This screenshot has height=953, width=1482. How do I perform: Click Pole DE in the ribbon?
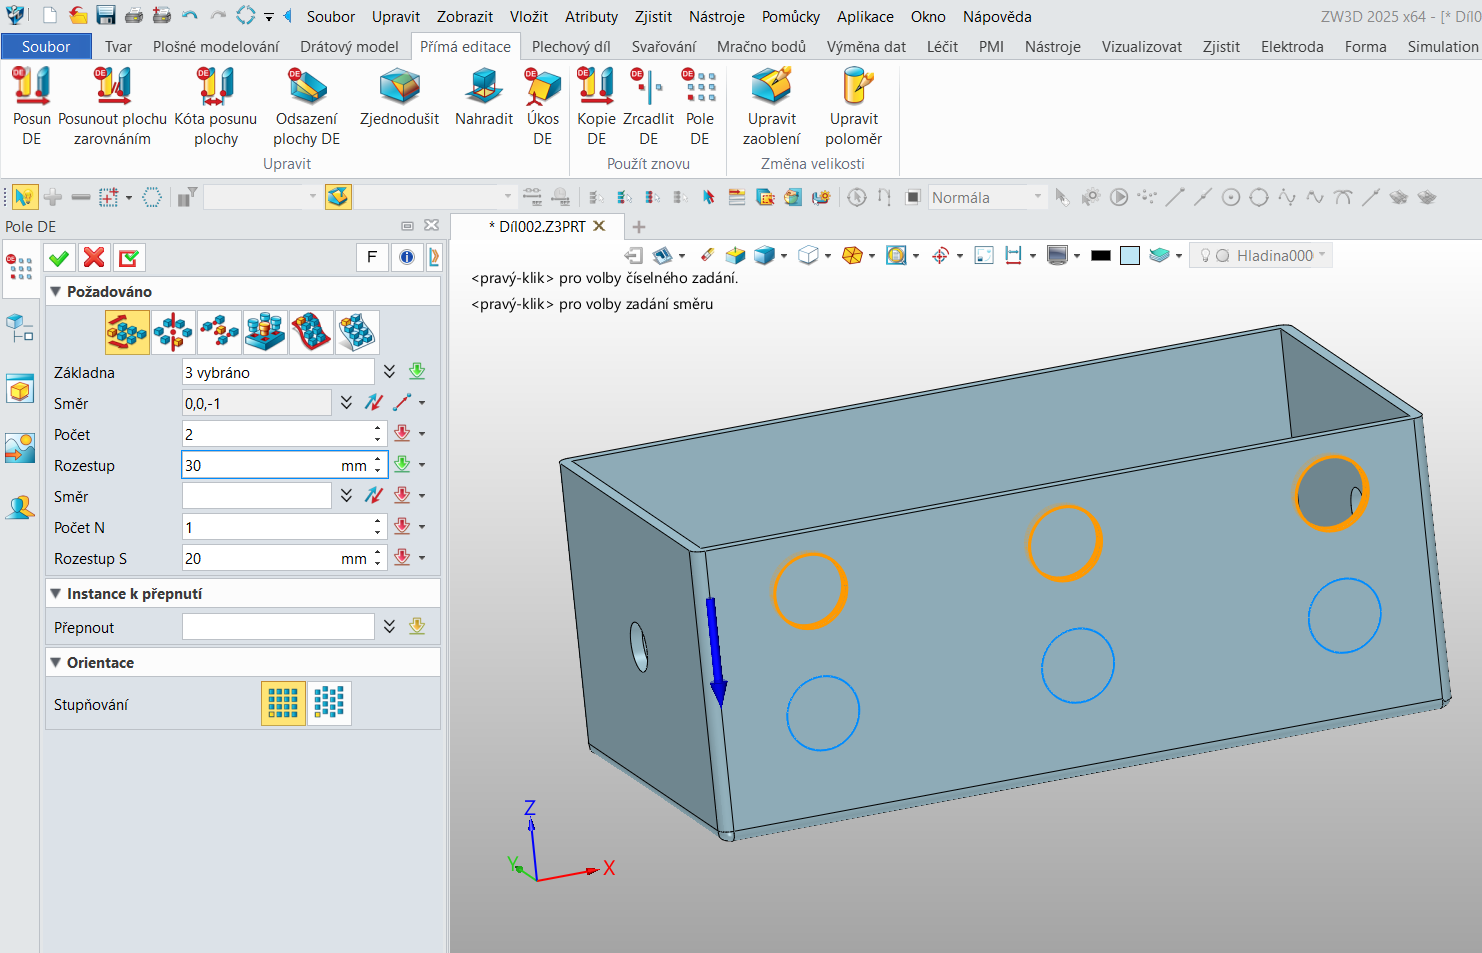tap(700, 107)
